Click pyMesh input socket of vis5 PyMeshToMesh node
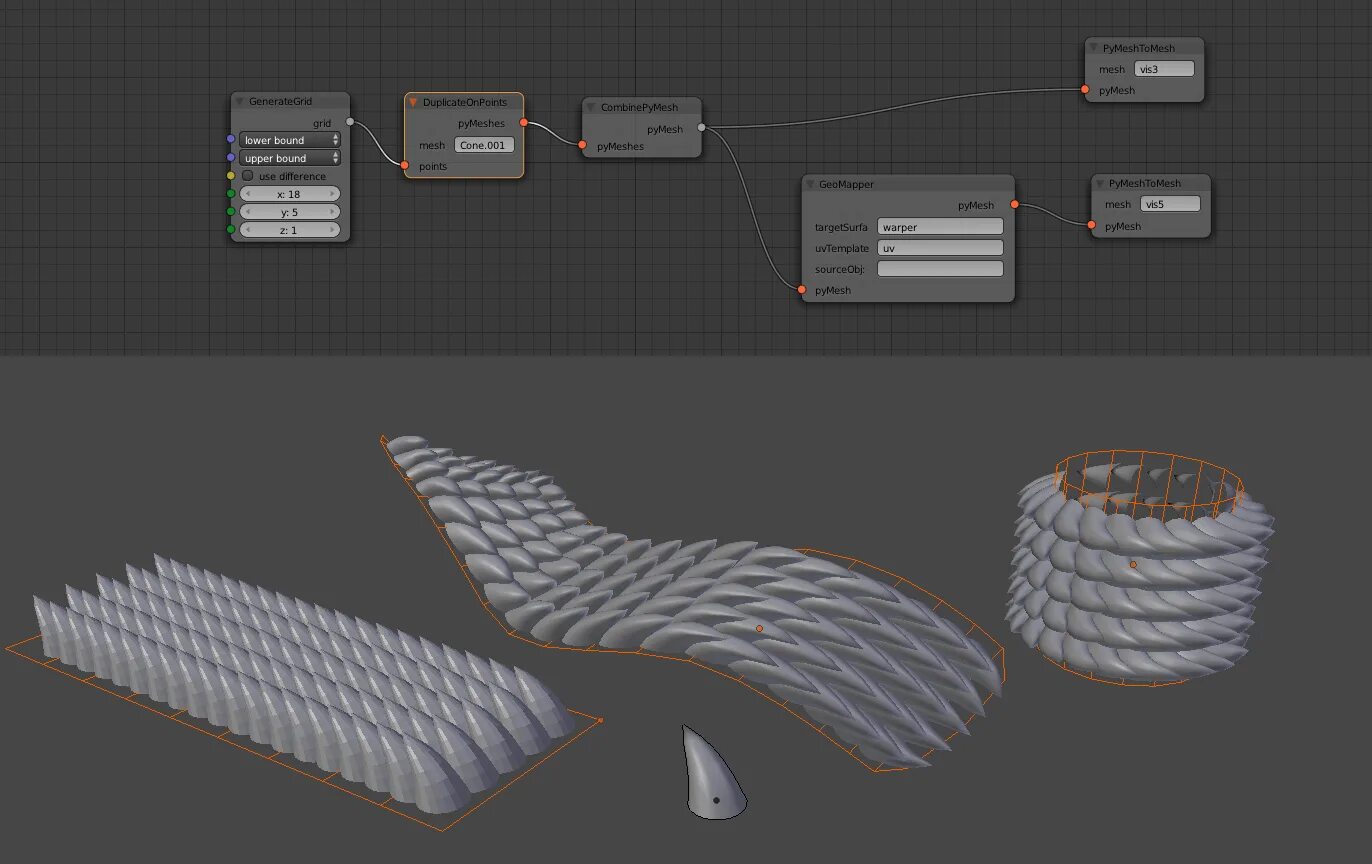The image size is (1372, 864). (x=1092, y=226)
